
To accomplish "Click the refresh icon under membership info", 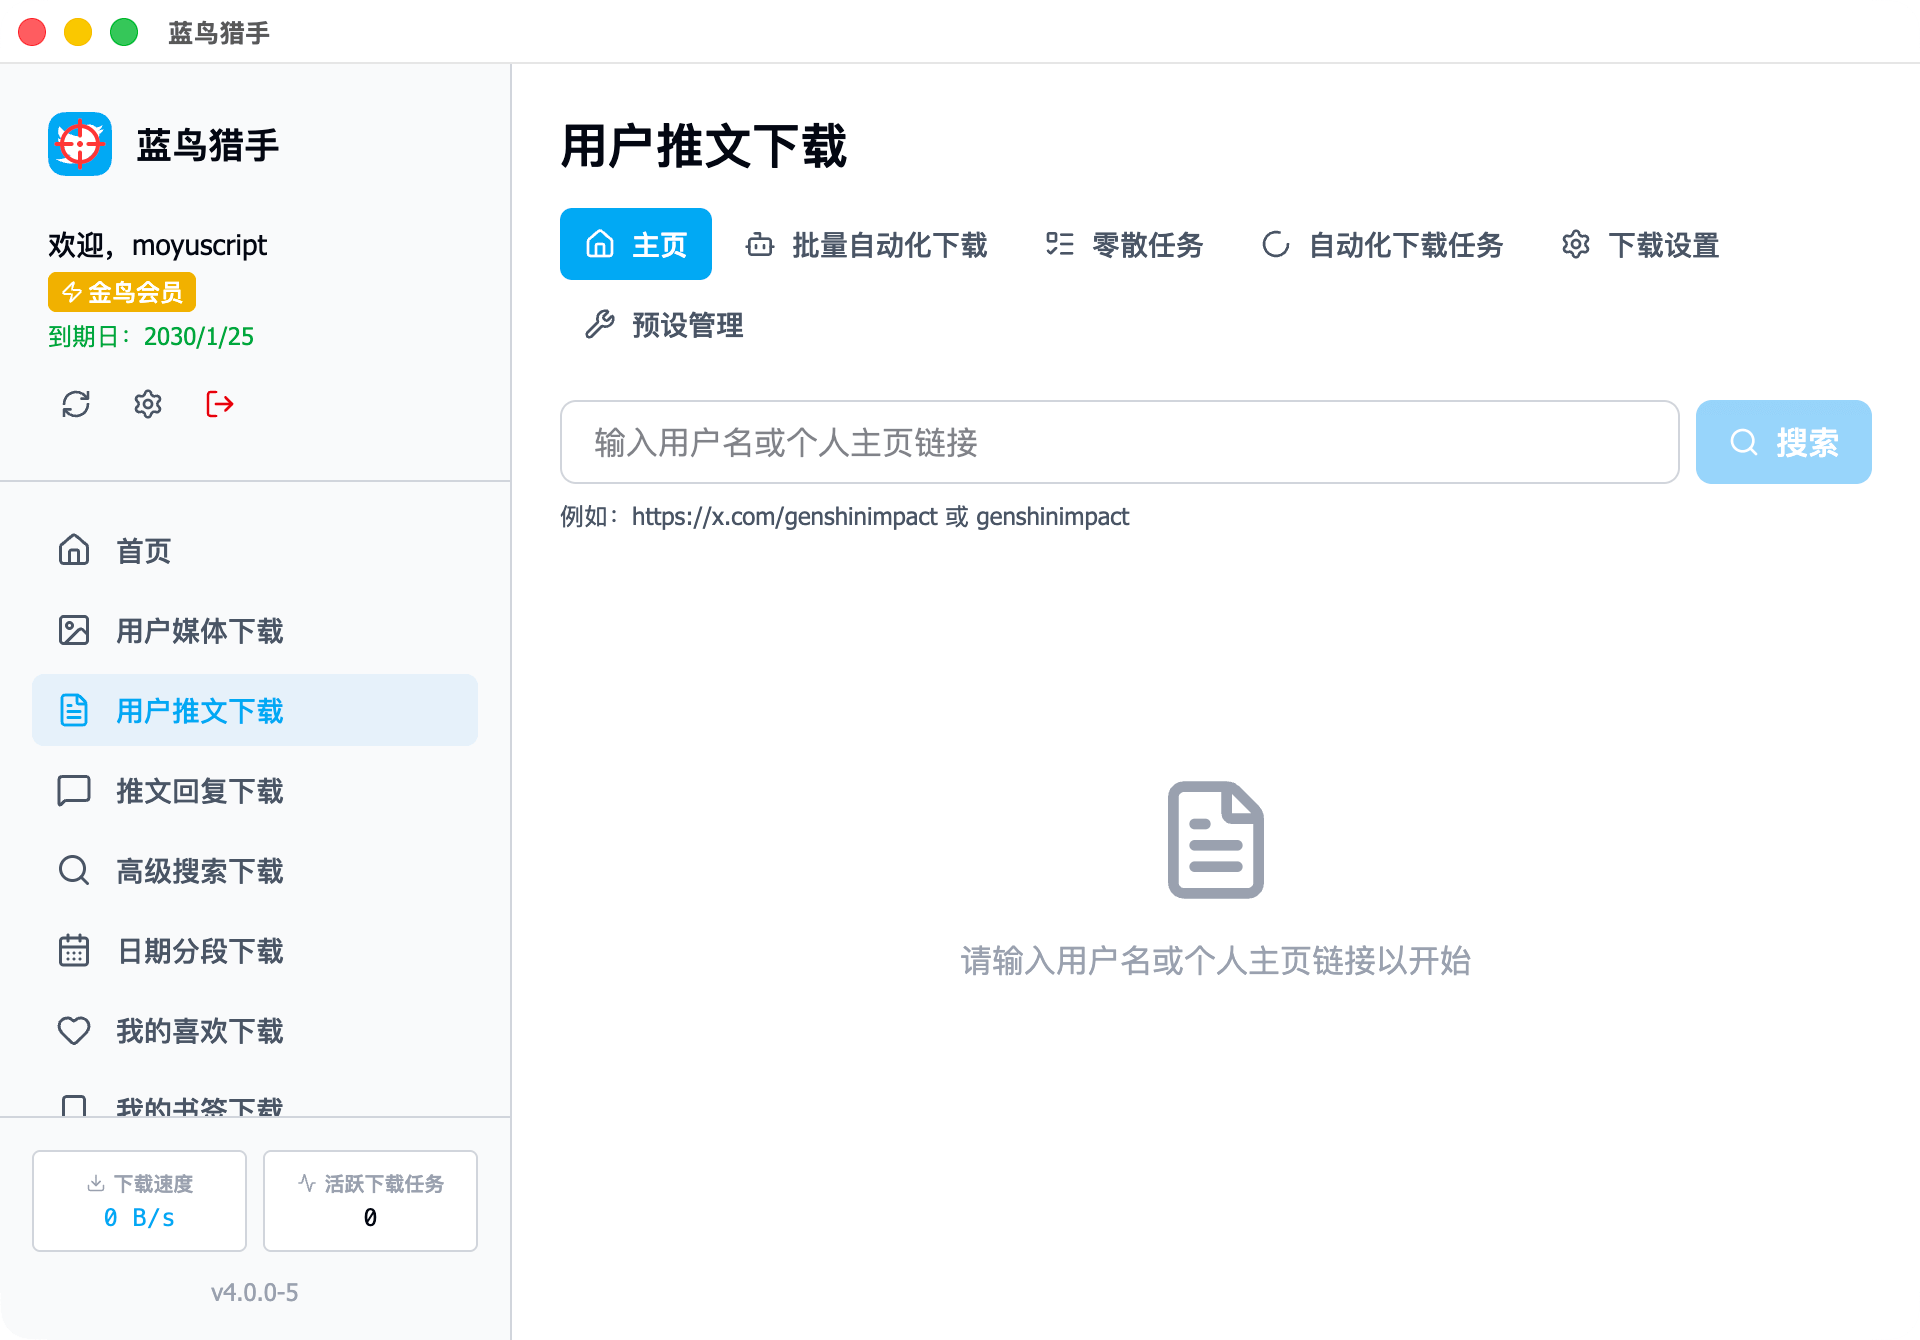I will point(76,404).
